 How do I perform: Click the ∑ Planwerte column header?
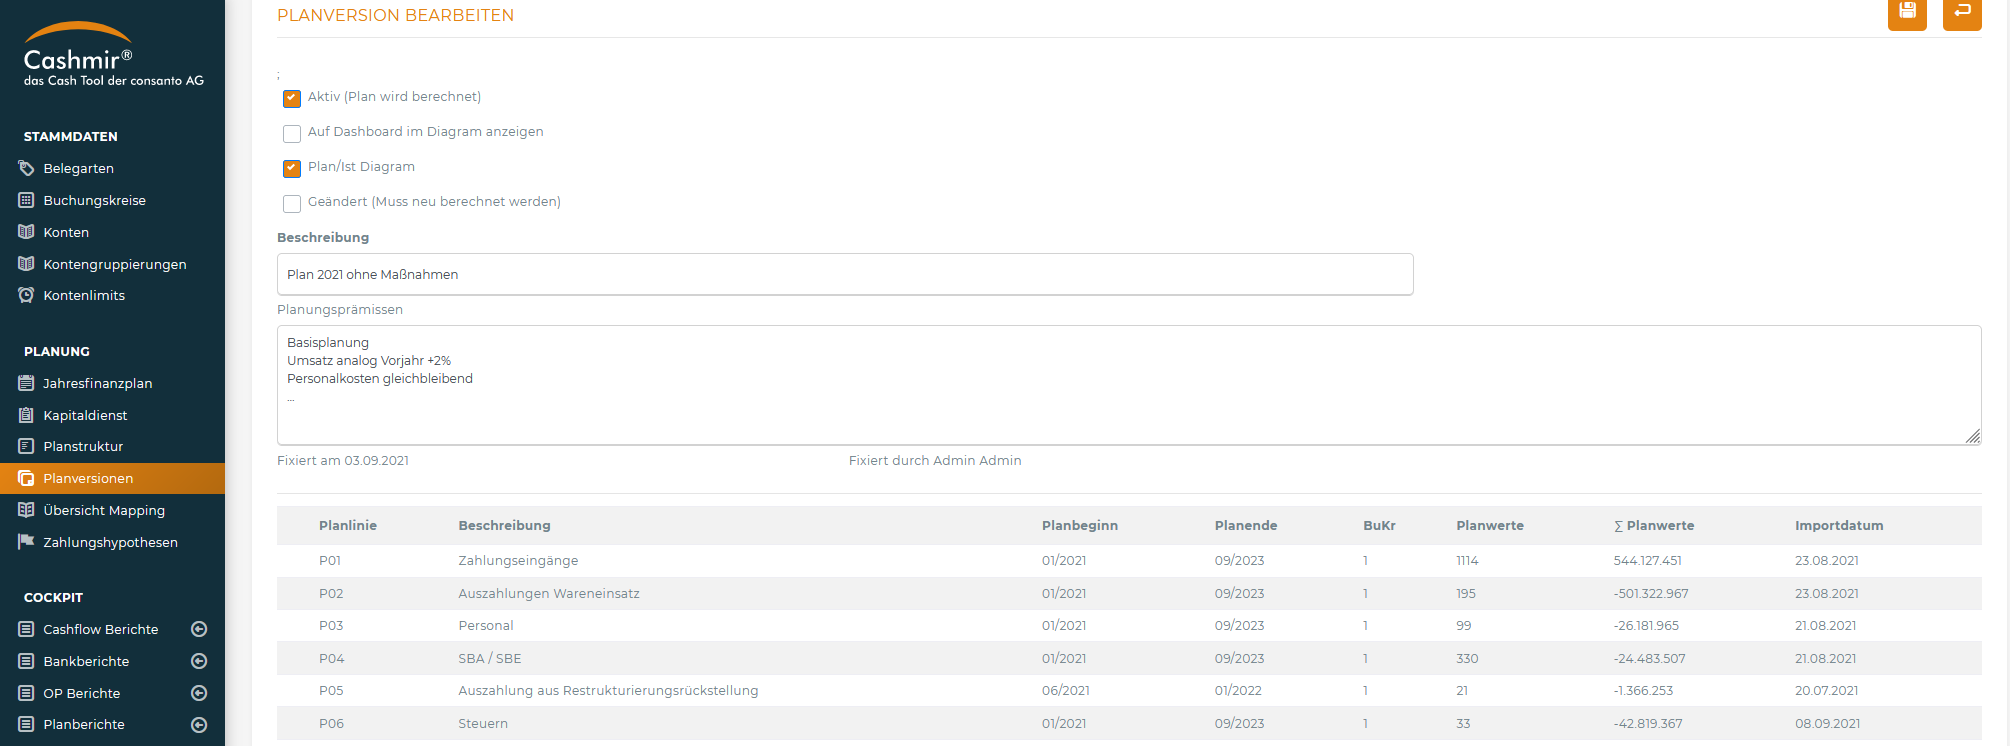point(1654,525)
